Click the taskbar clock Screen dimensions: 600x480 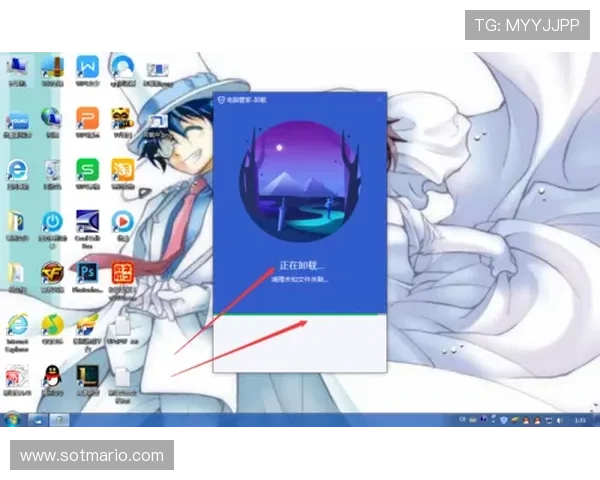tap(581, 419)
